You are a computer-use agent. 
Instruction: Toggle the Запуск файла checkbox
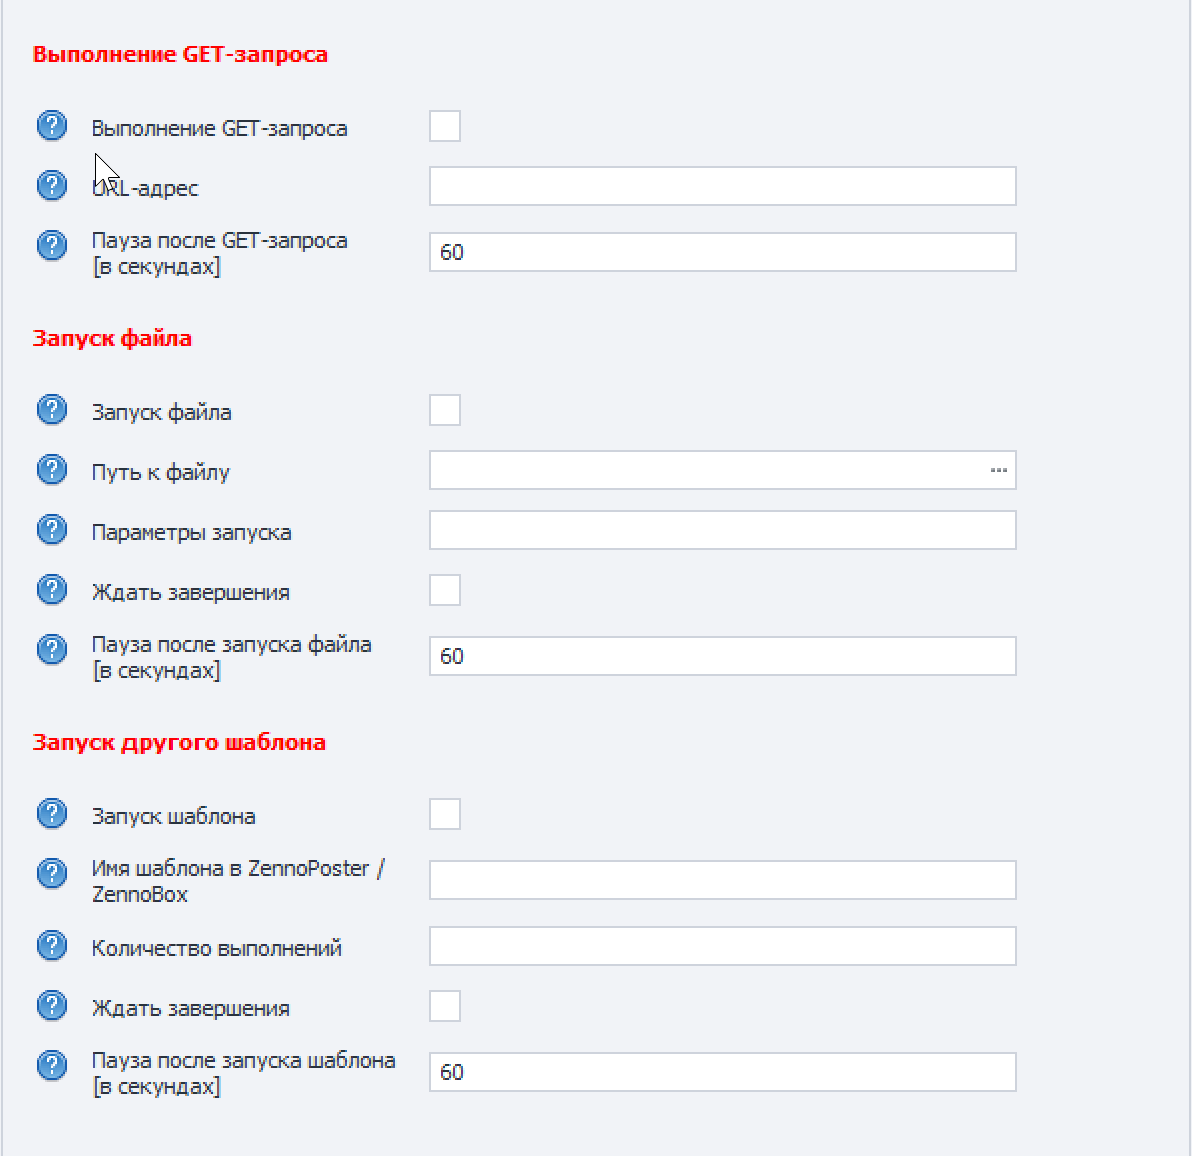(x=445, y=410)
